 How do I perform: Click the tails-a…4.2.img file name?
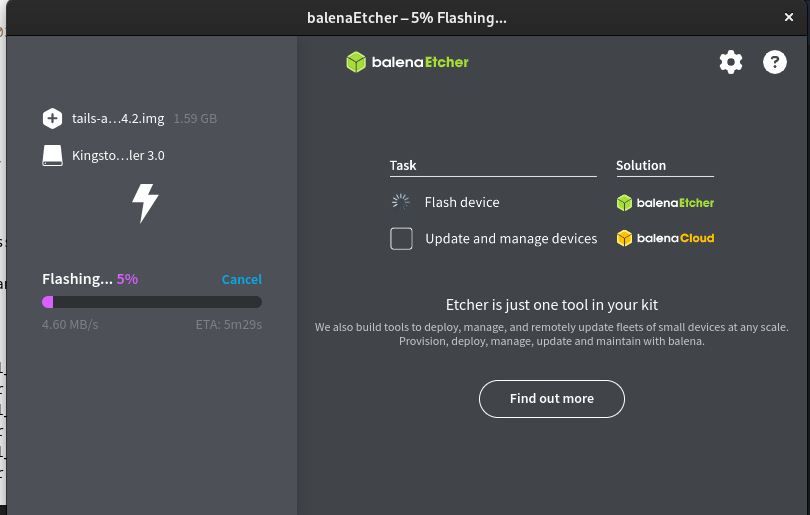[118, 119]
